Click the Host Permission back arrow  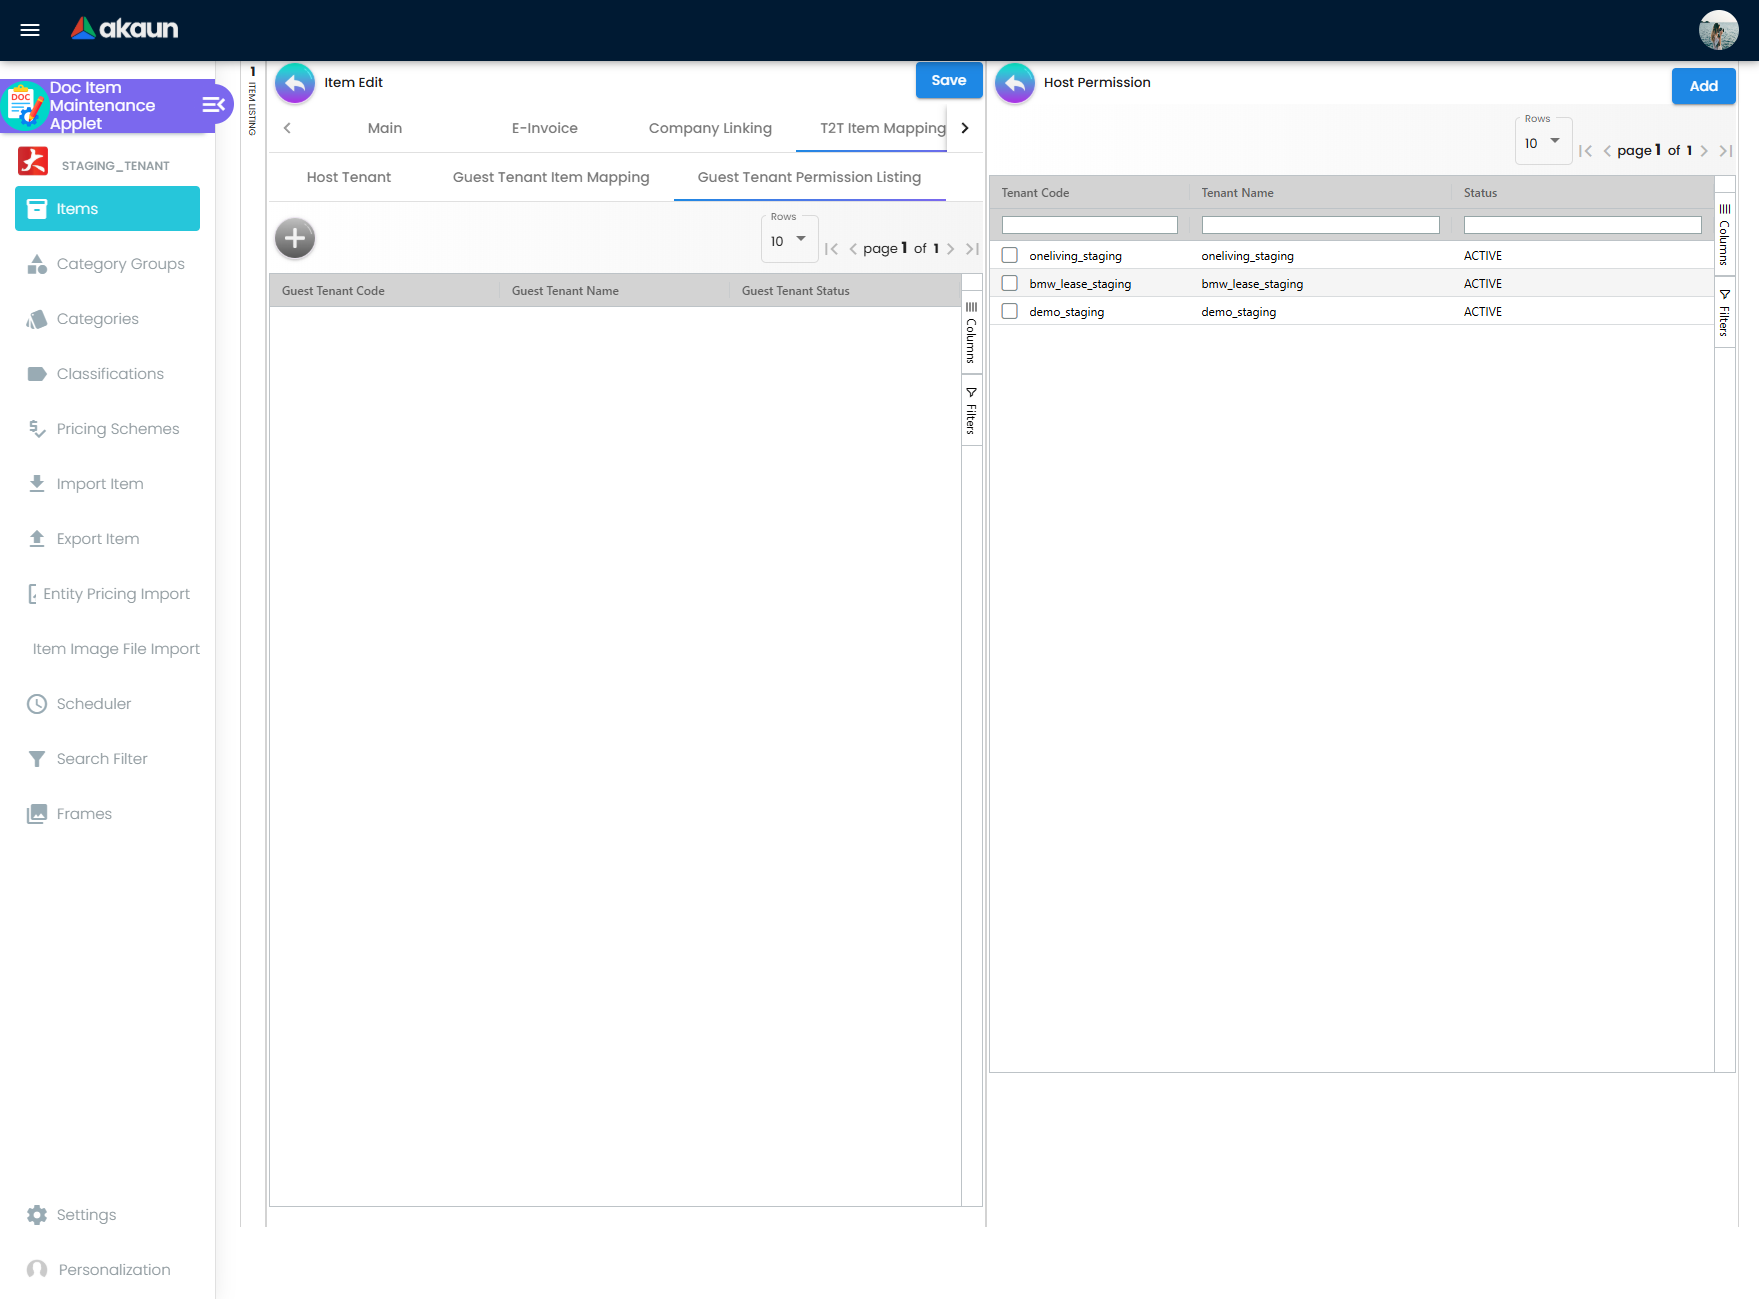[x=1015, y=83]
